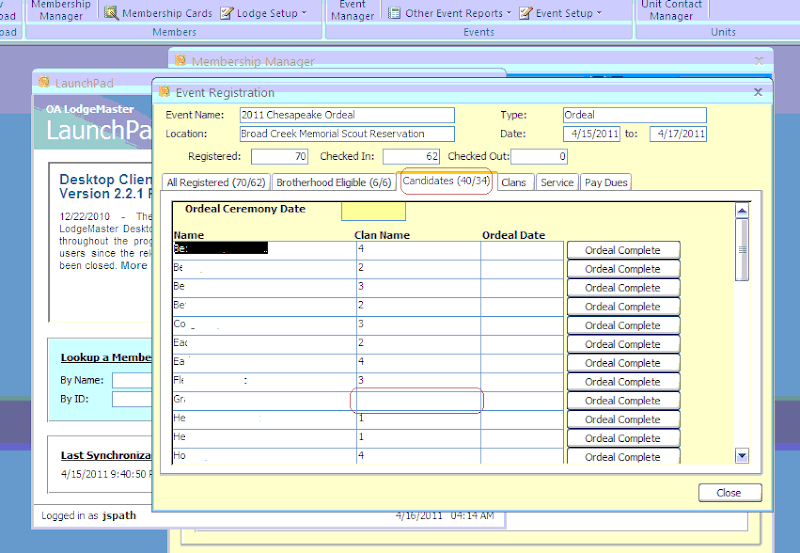The image size is (800, 553).
Task: Click Ordeal Complete for the Ho row
Action: coord(623,457)
